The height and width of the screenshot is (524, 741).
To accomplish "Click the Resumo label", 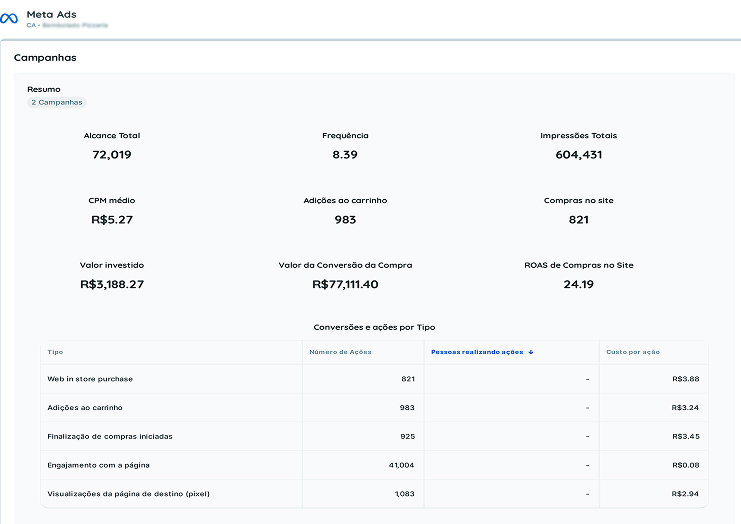I will coord(44,89).
